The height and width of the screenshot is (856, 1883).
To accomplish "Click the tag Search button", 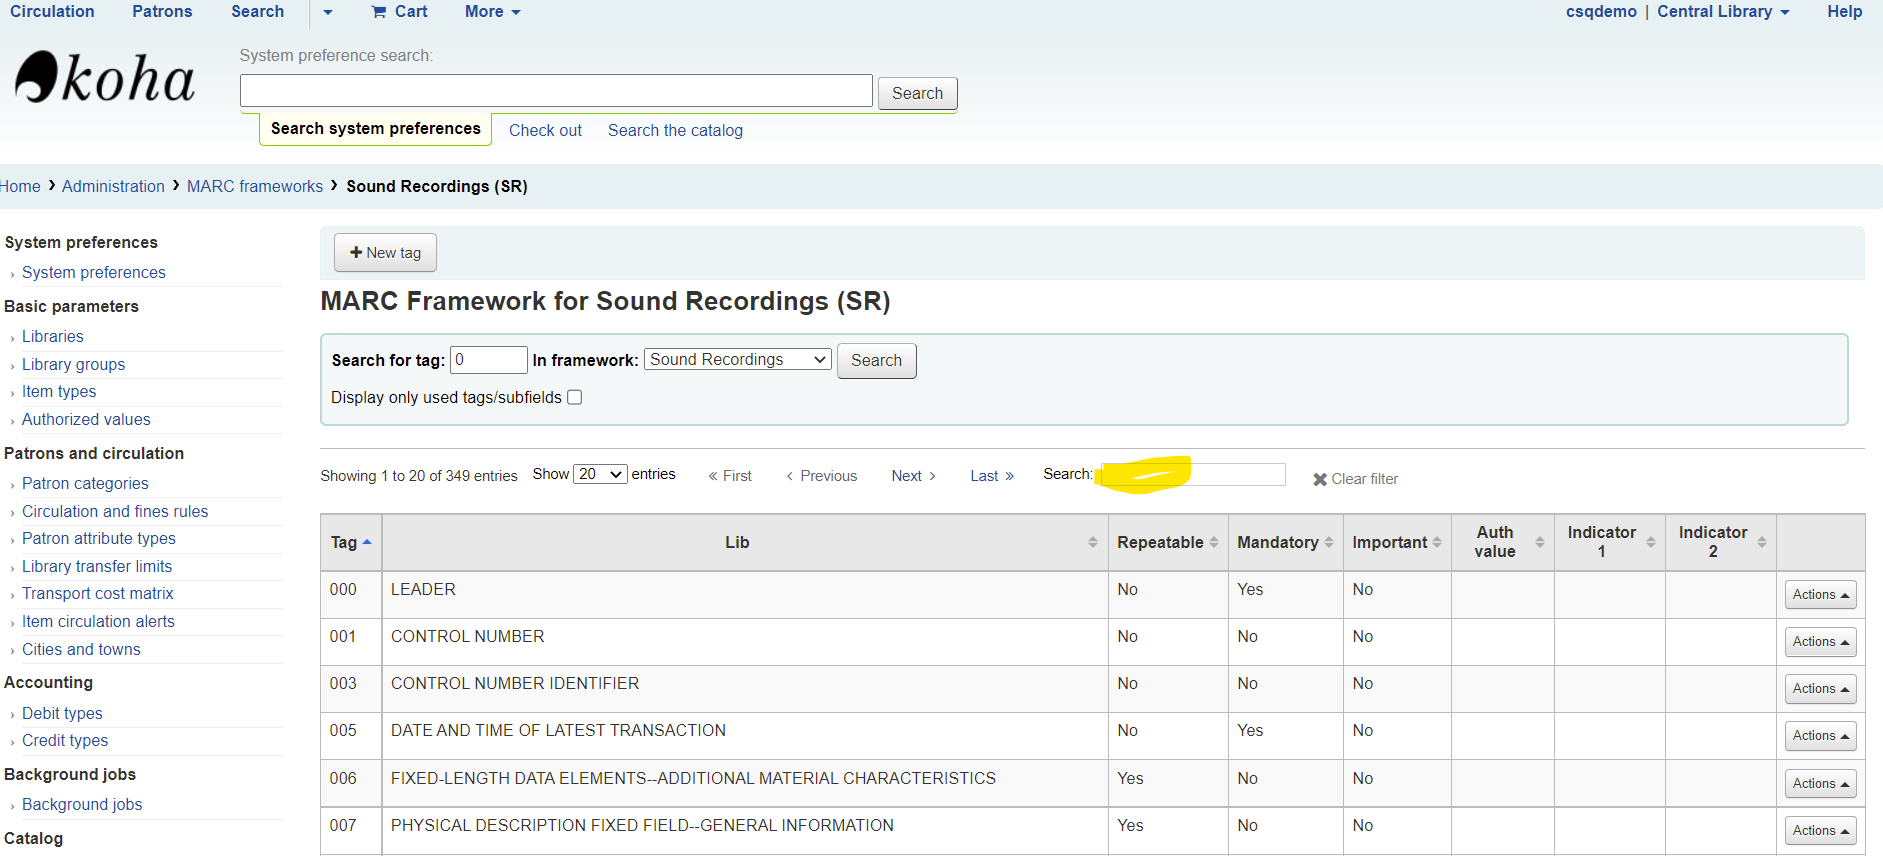I will tap(876, 360).
